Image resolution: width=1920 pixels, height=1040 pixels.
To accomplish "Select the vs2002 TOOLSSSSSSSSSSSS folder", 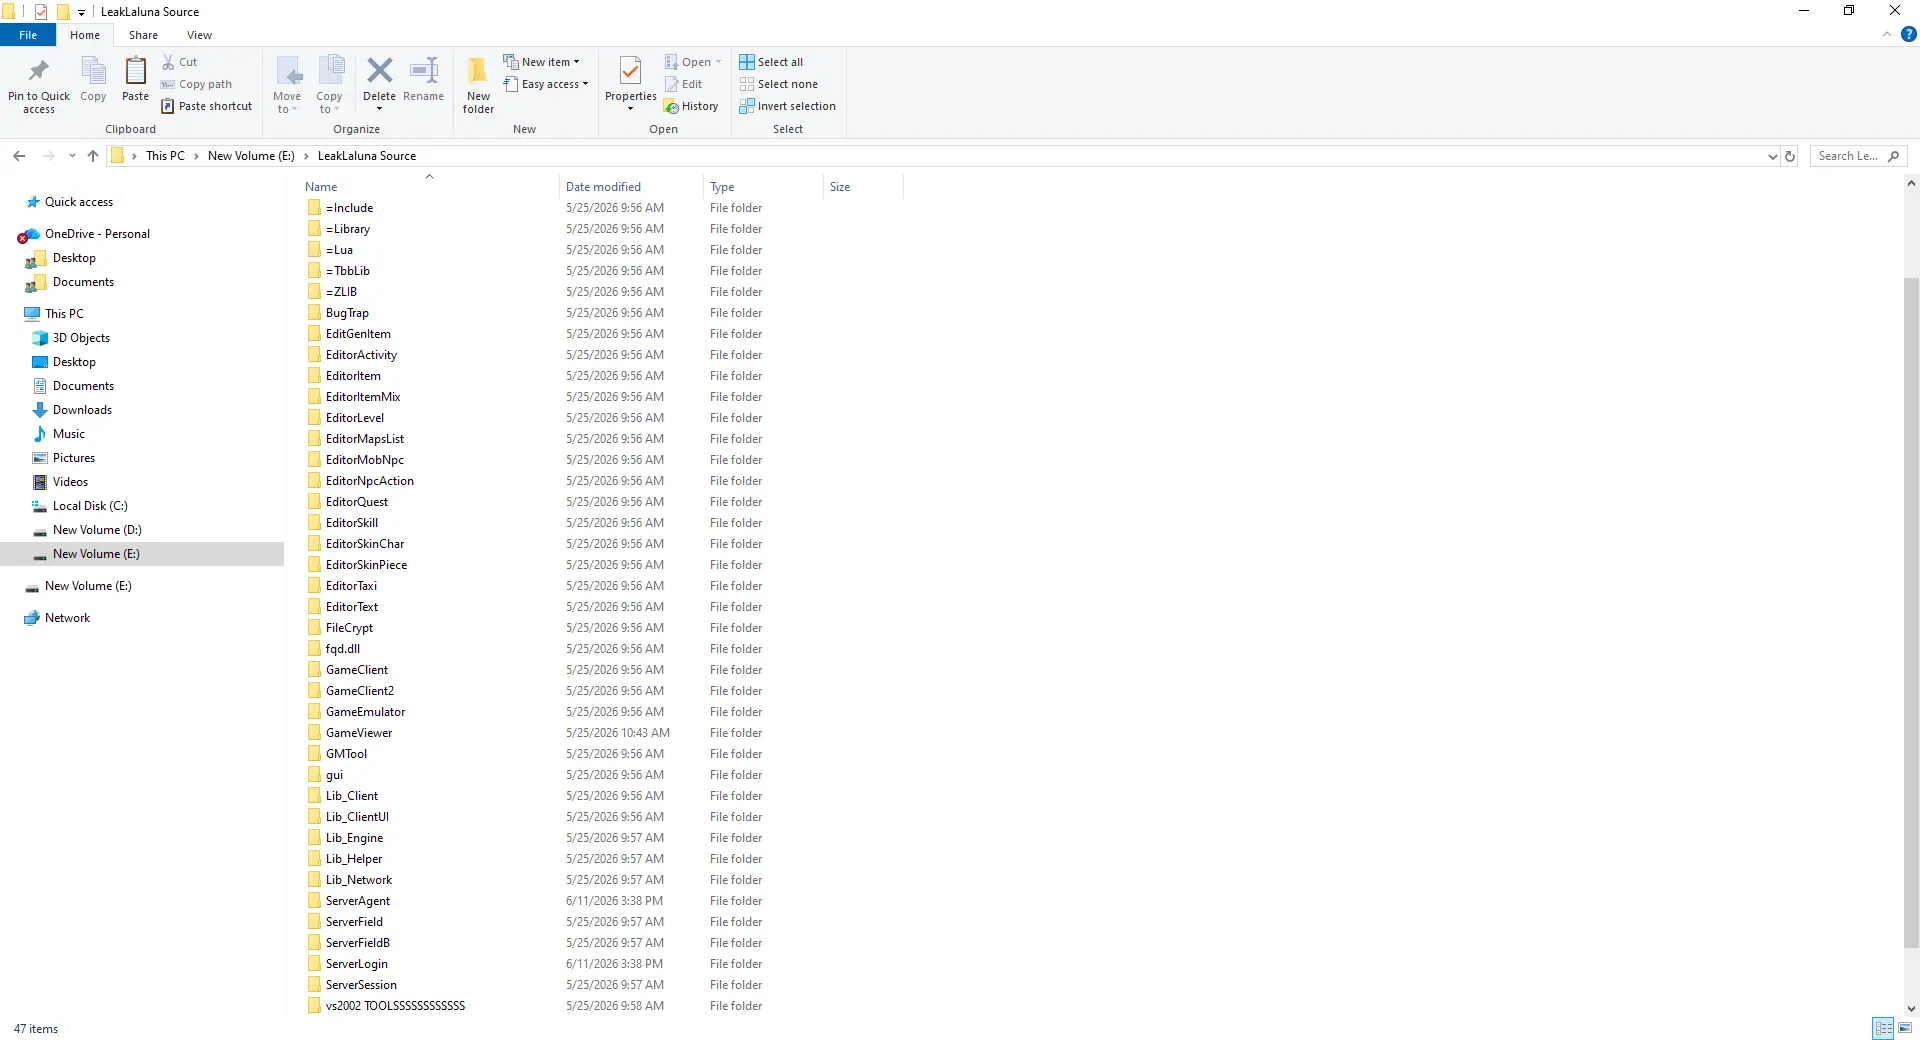I will pos(395,1006).
